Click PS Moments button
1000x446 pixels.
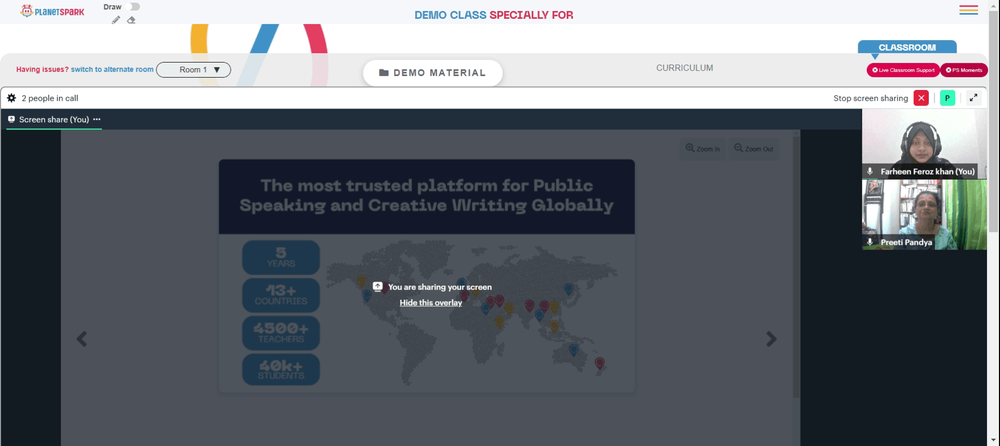tap(964, 70)
